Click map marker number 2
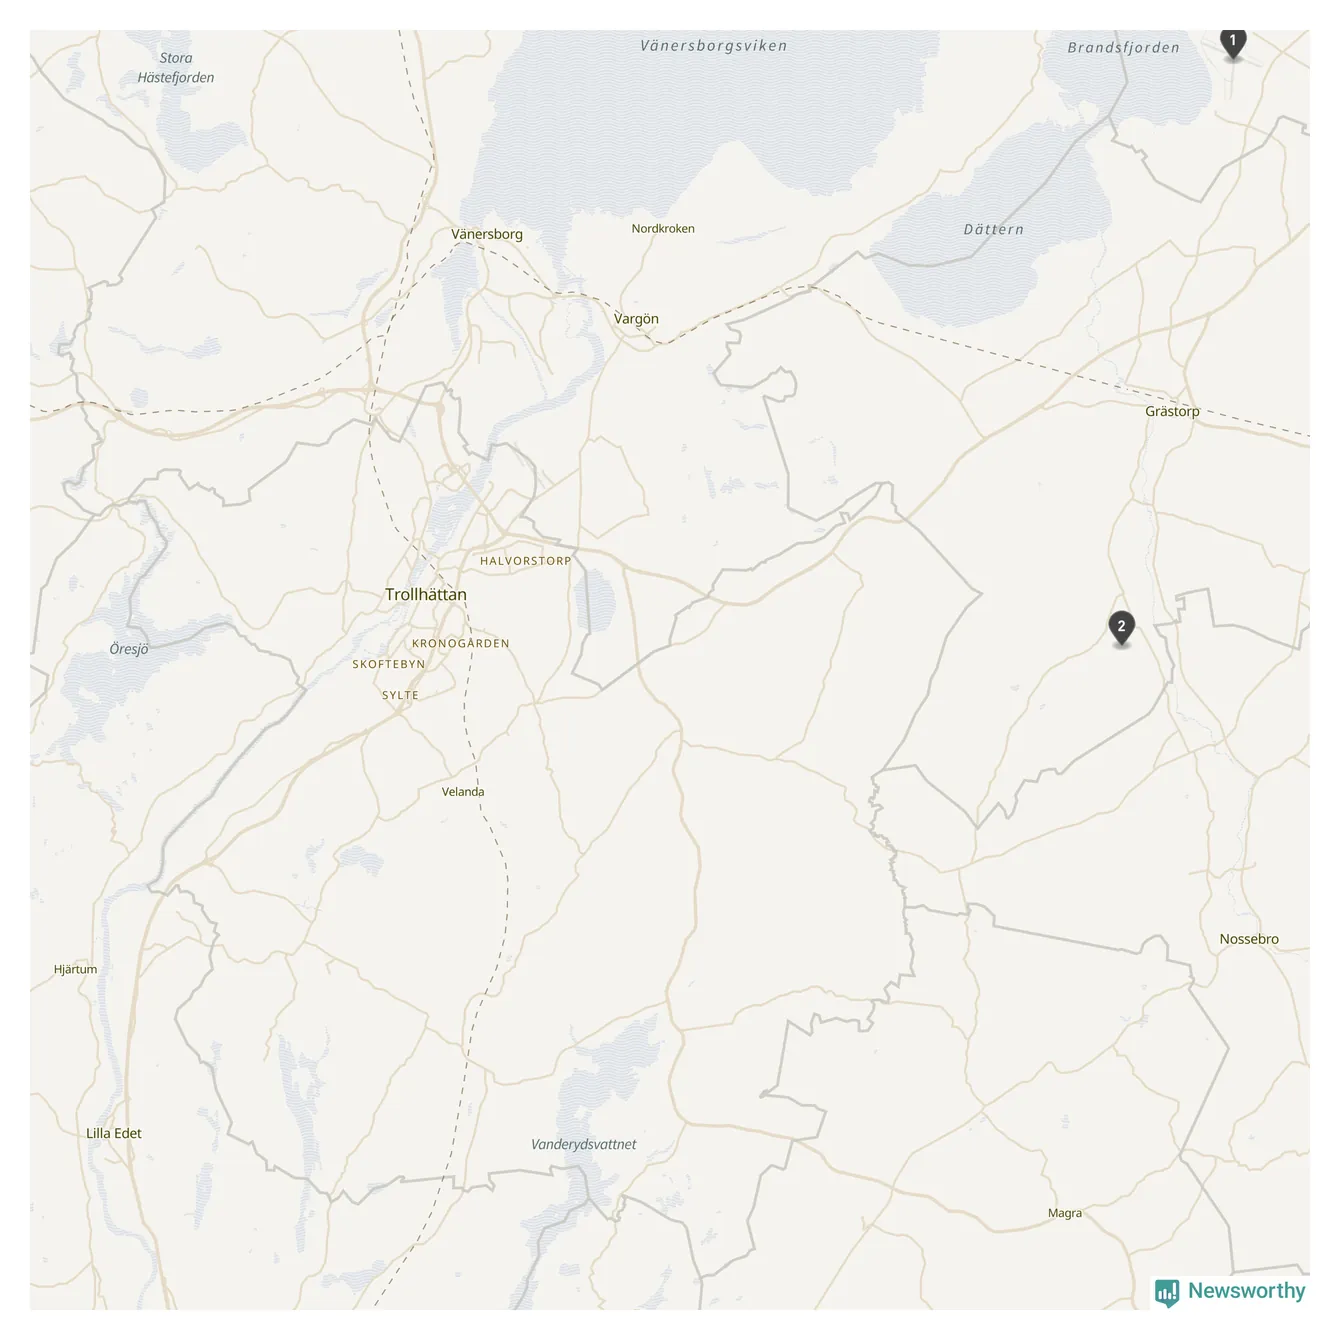This screenshot has height=1340, width=1340. click(1122, 628)
